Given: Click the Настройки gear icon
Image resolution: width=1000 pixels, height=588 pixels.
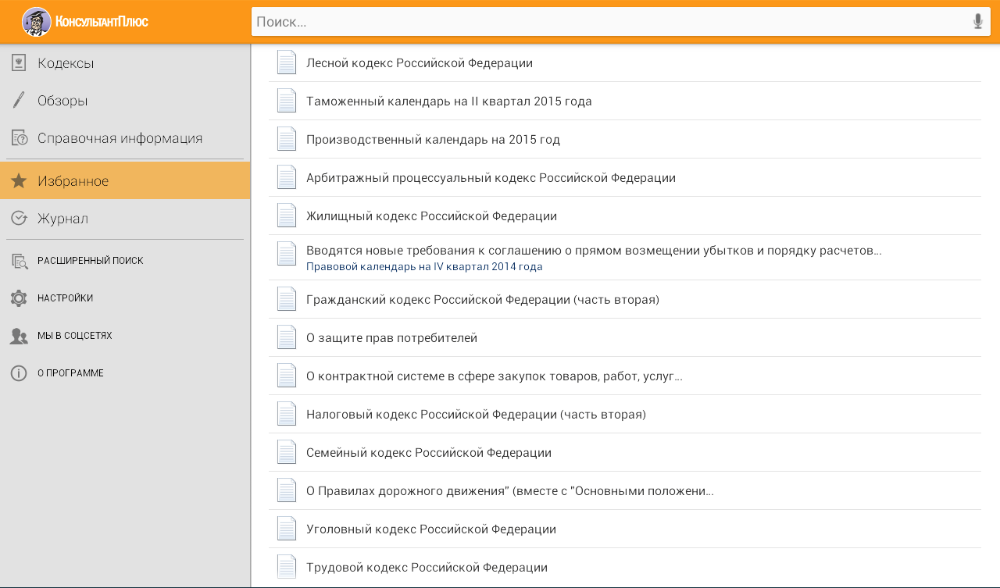Looking at the screenshot, I should [18, 298].
